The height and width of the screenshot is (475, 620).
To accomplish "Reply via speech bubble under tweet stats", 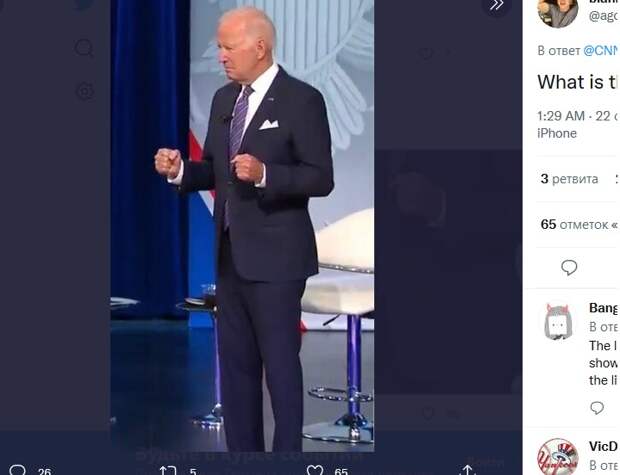I will point(569,268).
